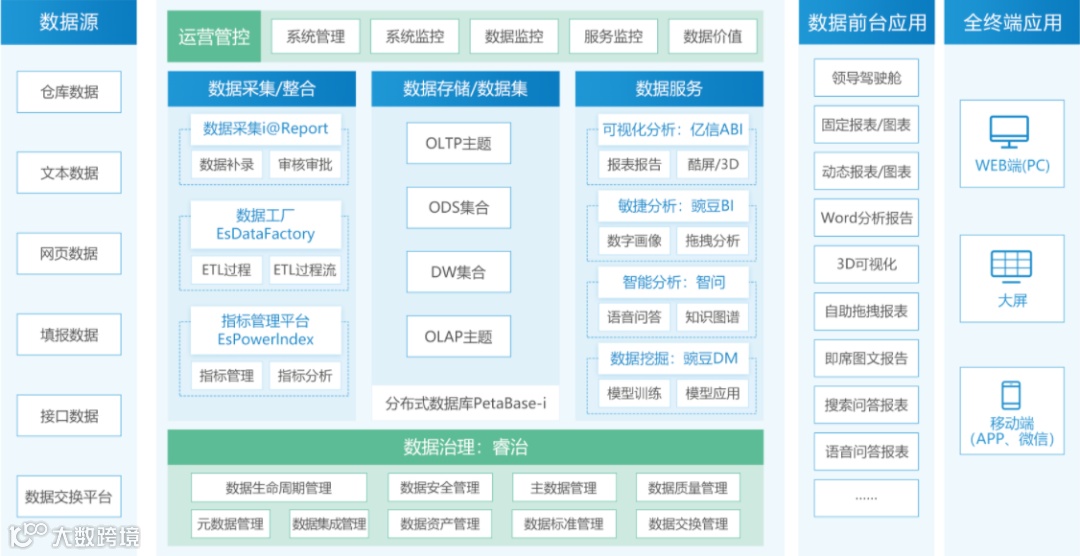Click 敏捷分析：豌豆BI title

click(672, 205)
